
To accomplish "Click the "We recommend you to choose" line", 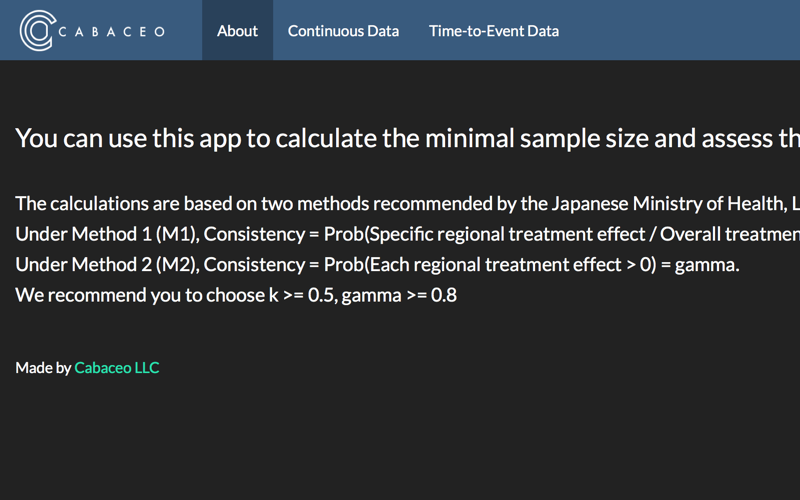I will [236, 295].
